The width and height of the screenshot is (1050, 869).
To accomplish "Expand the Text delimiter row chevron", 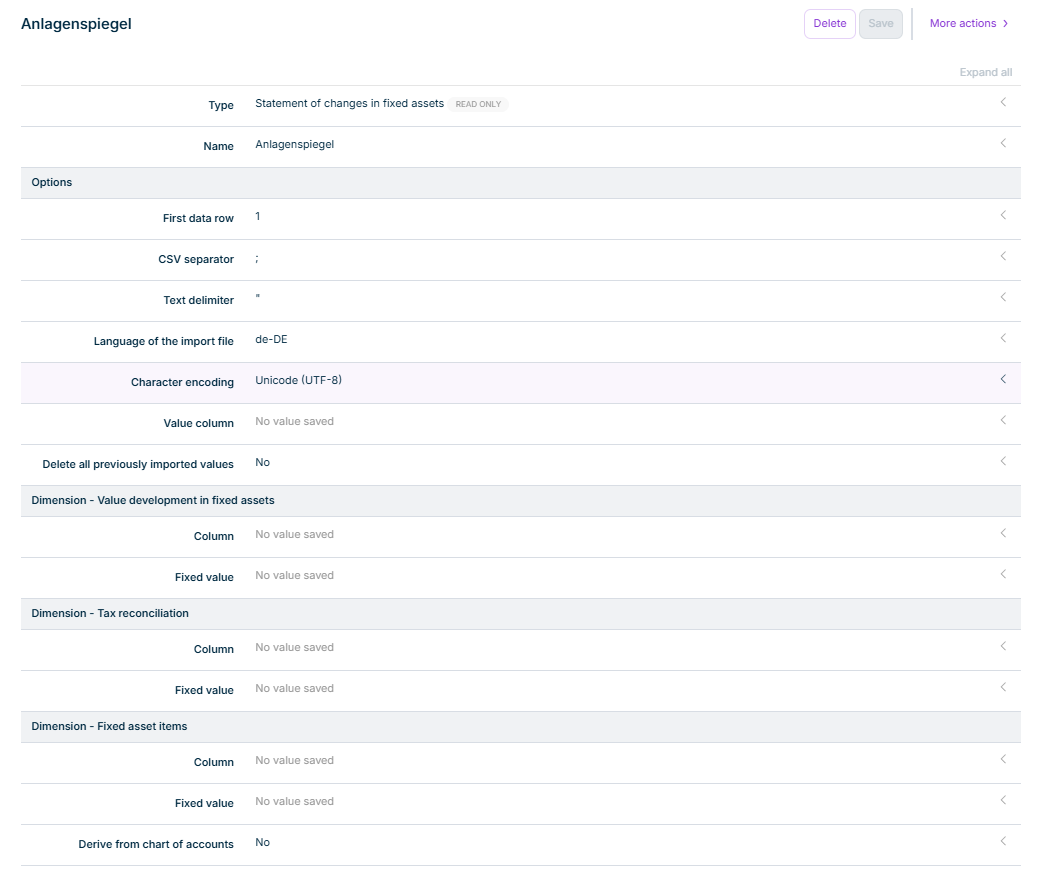I will (x=1003, y=297).
